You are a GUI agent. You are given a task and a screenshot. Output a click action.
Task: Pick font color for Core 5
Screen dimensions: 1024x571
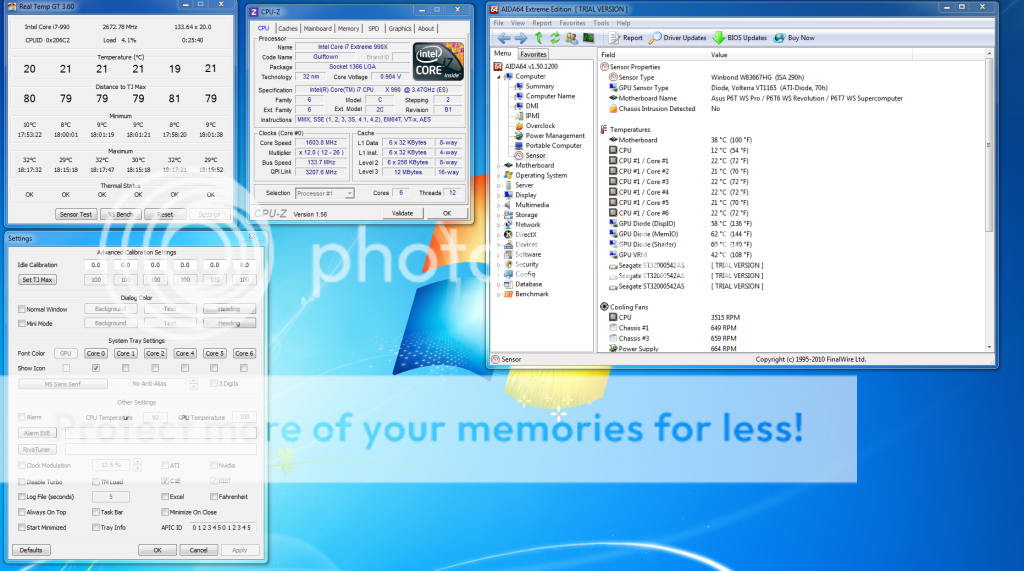[214, 353]
